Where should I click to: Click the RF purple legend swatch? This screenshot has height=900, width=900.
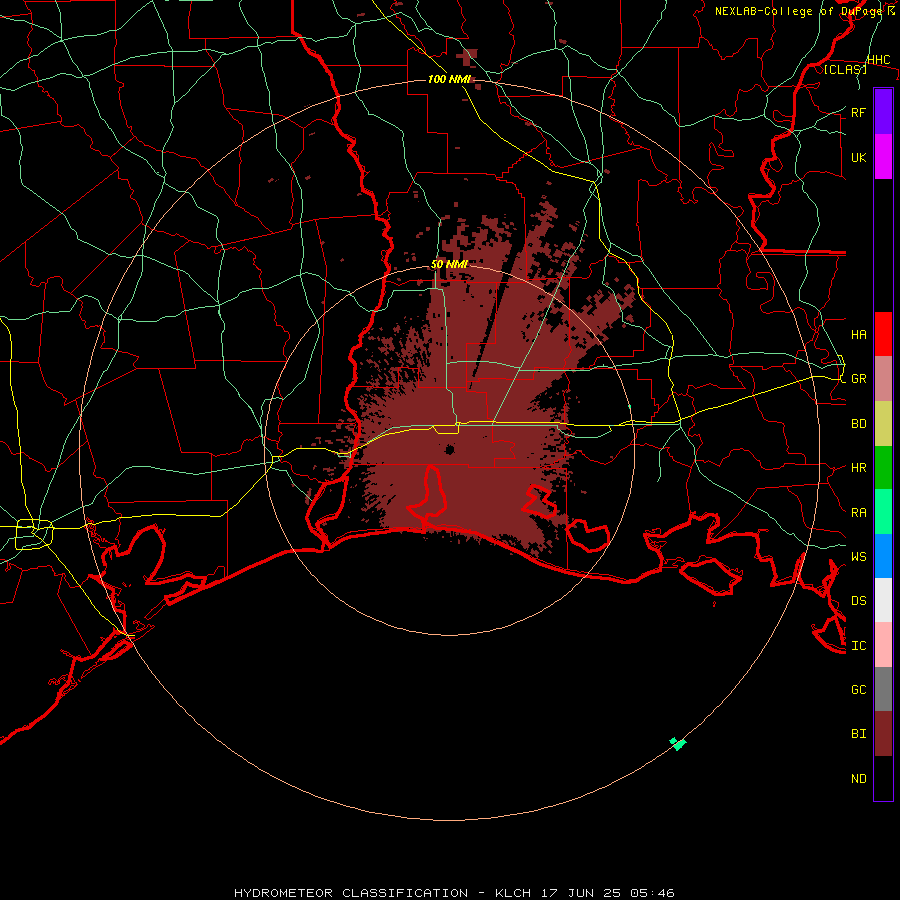pos(883,112)
